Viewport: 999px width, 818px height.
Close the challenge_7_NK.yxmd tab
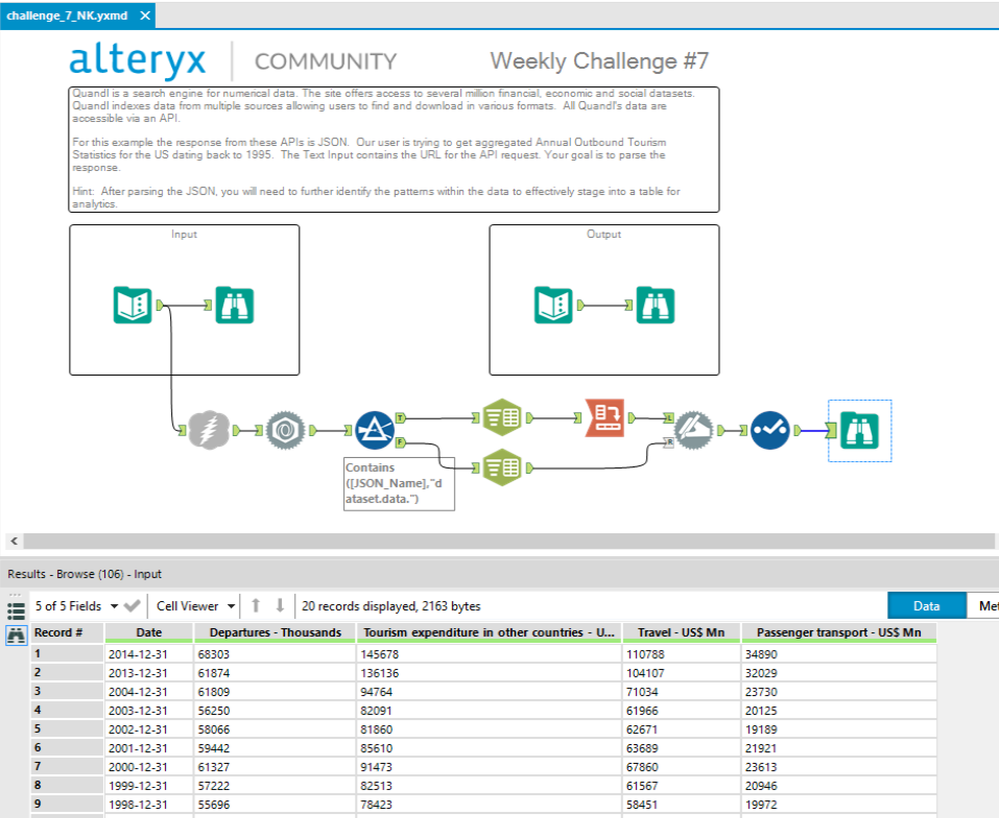tap(145, 15)
